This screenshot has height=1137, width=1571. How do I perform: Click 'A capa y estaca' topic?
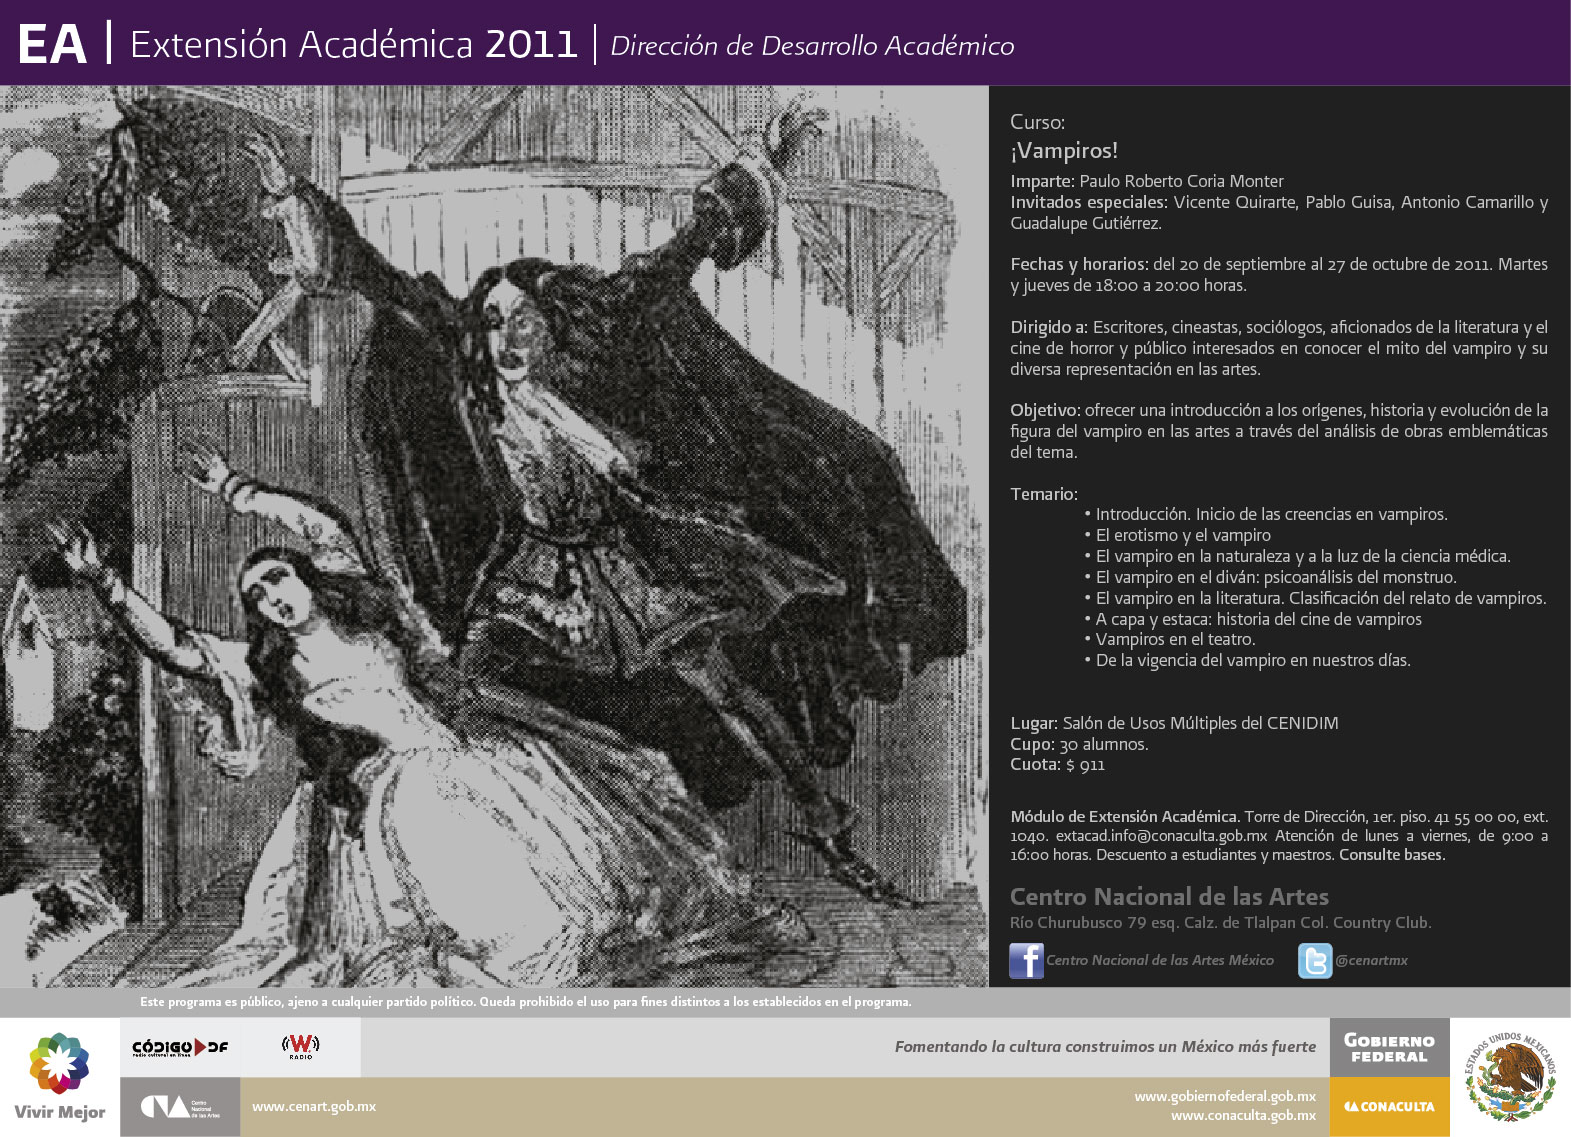coord(1258,619)
